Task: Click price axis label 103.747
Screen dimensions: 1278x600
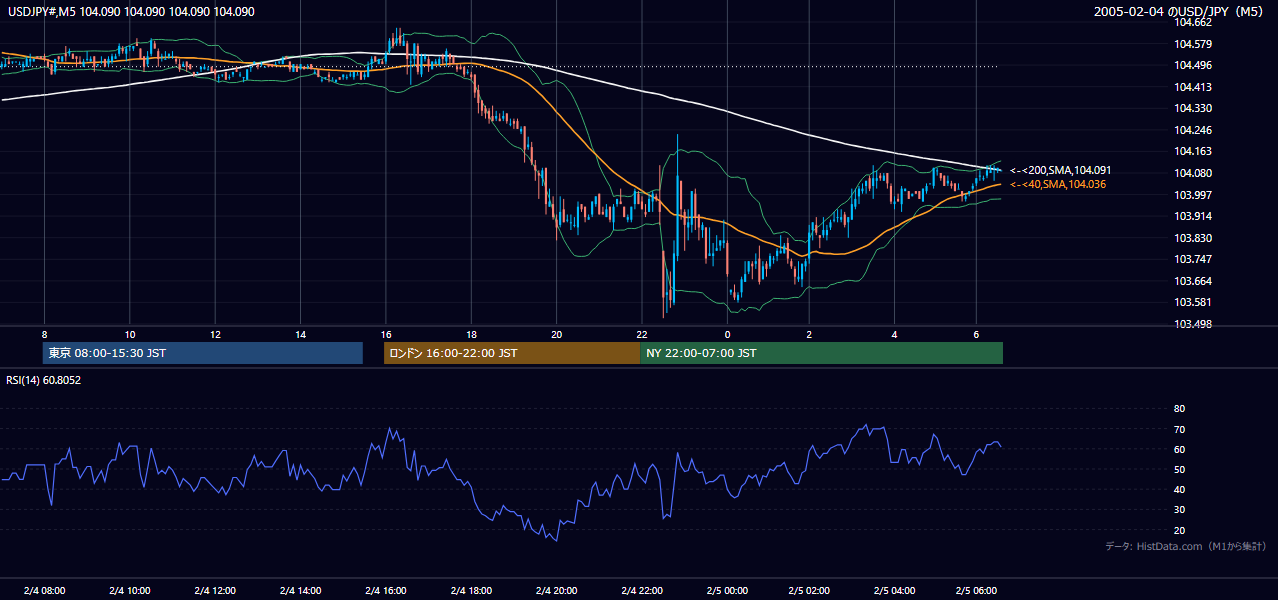Action: coord(1193,259)
